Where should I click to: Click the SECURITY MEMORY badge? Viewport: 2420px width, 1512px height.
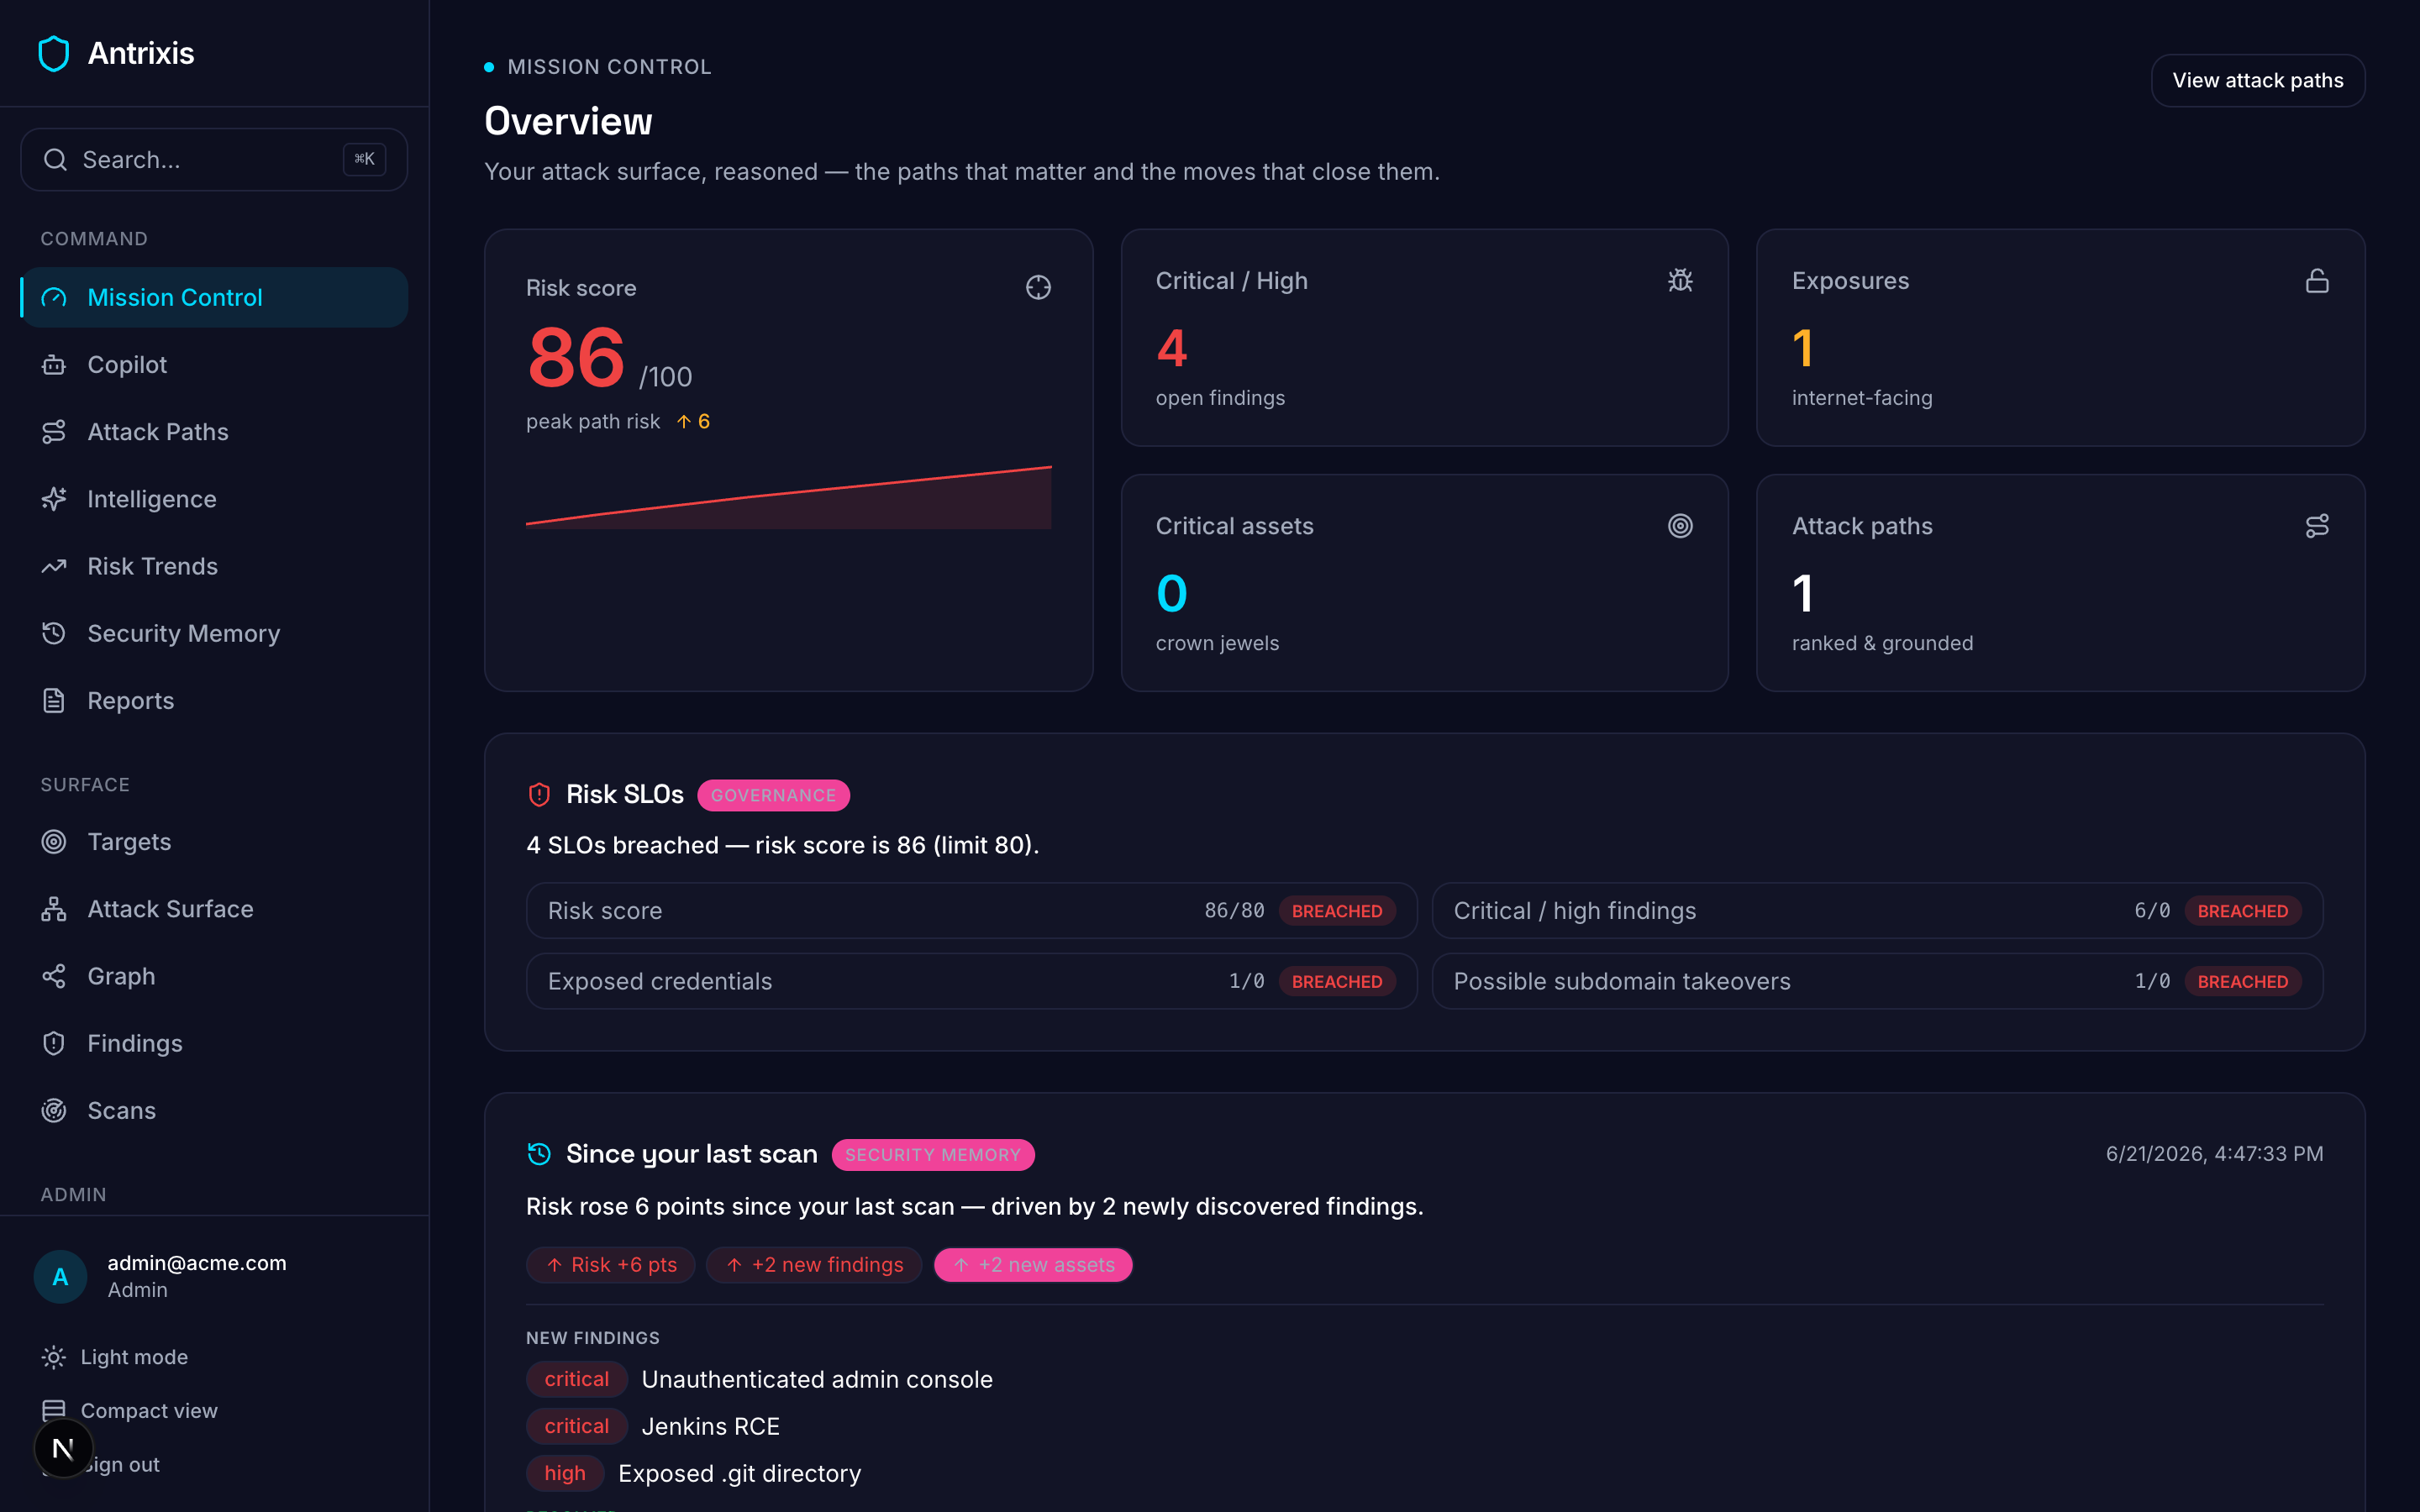pos(932,1154)
